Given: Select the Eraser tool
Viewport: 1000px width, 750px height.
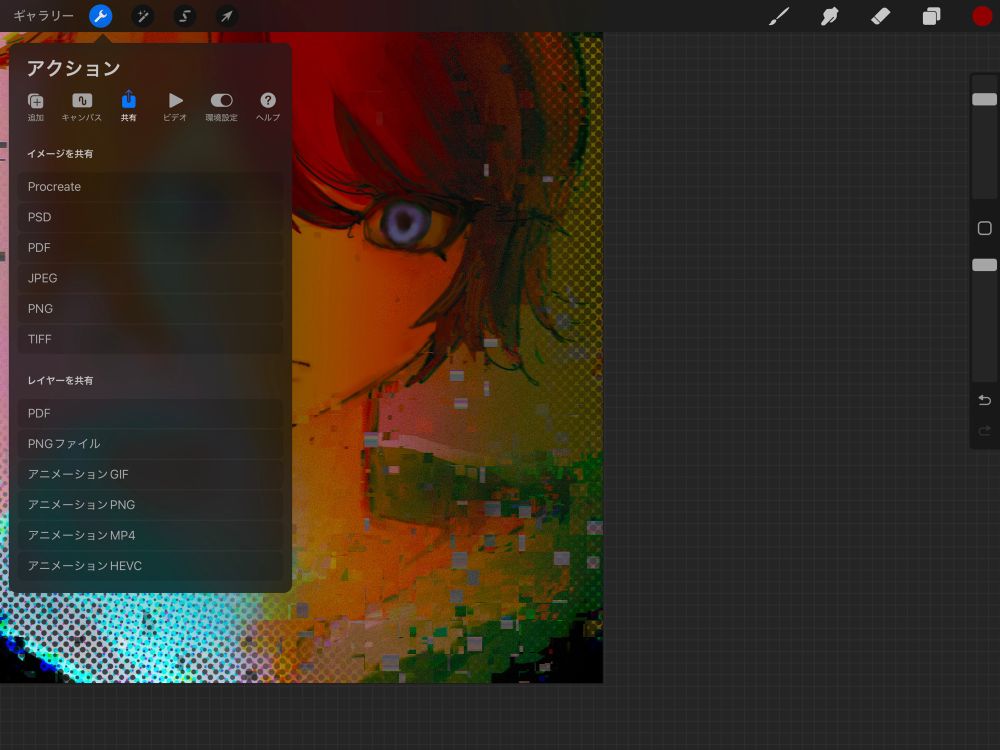Looking at the screenshot, I should pos(880,16).
